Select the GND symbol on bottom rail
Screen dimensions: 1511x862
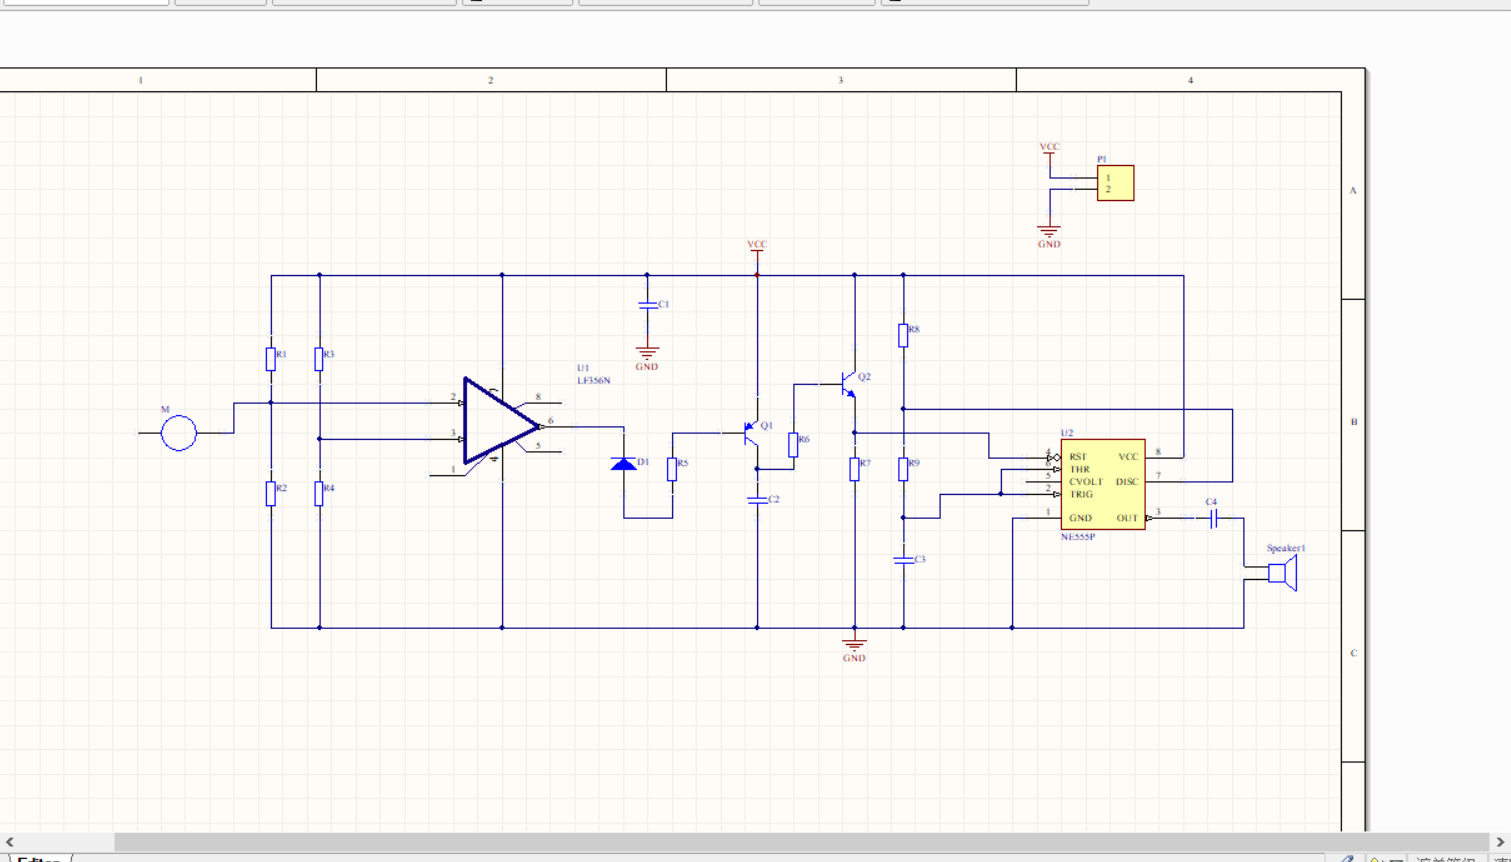[x=854, y=650]
